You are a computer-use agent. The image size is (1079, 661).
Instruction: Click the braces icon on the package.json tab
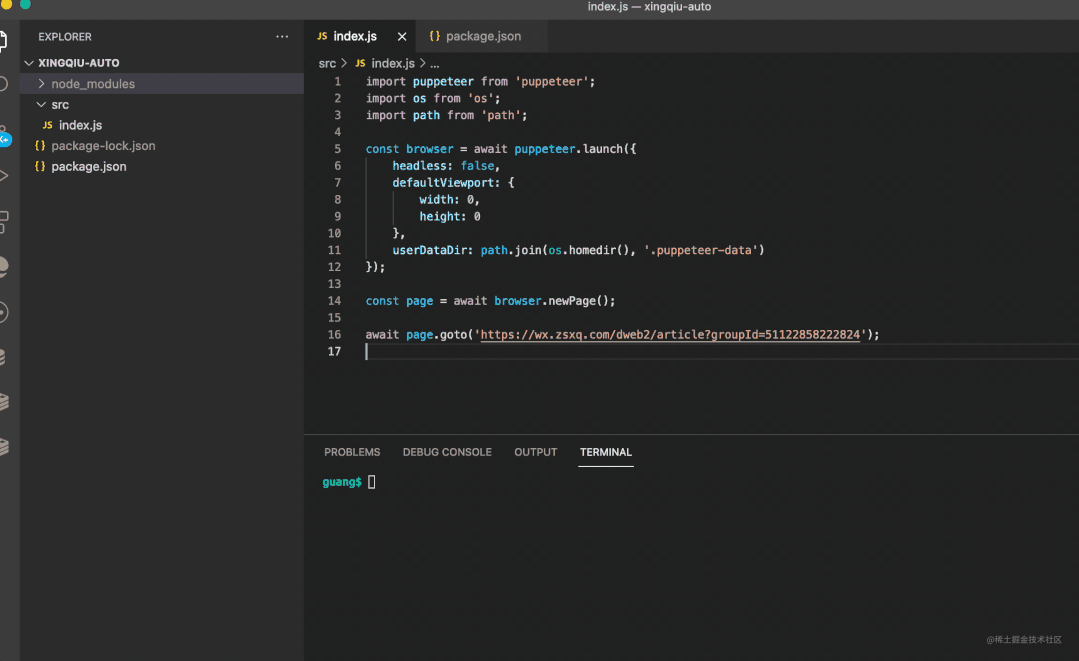434,36
